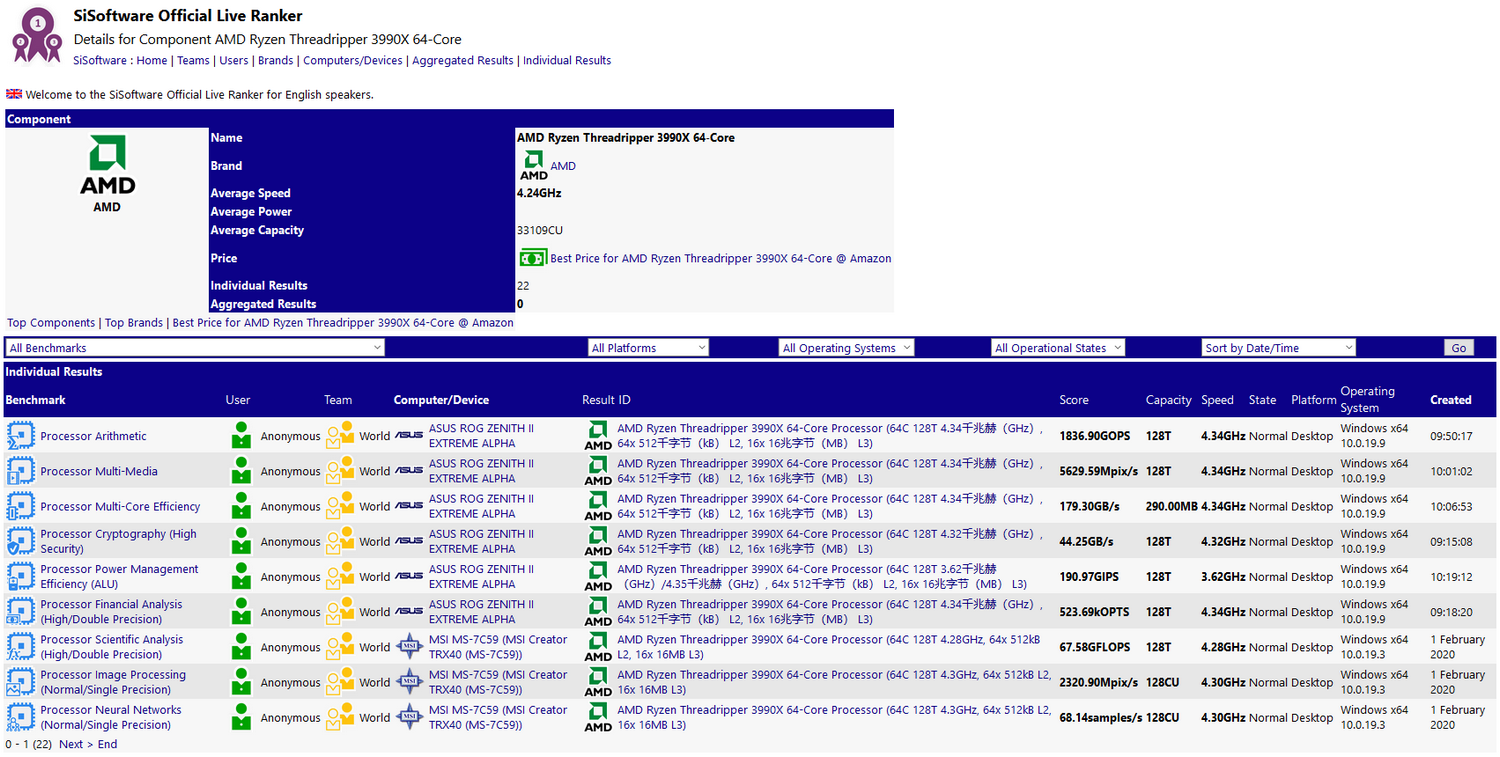Open the Processor Arithmetic benchmark link
1500x757 pixels.
pyautogui.click(x=93, y=436)
